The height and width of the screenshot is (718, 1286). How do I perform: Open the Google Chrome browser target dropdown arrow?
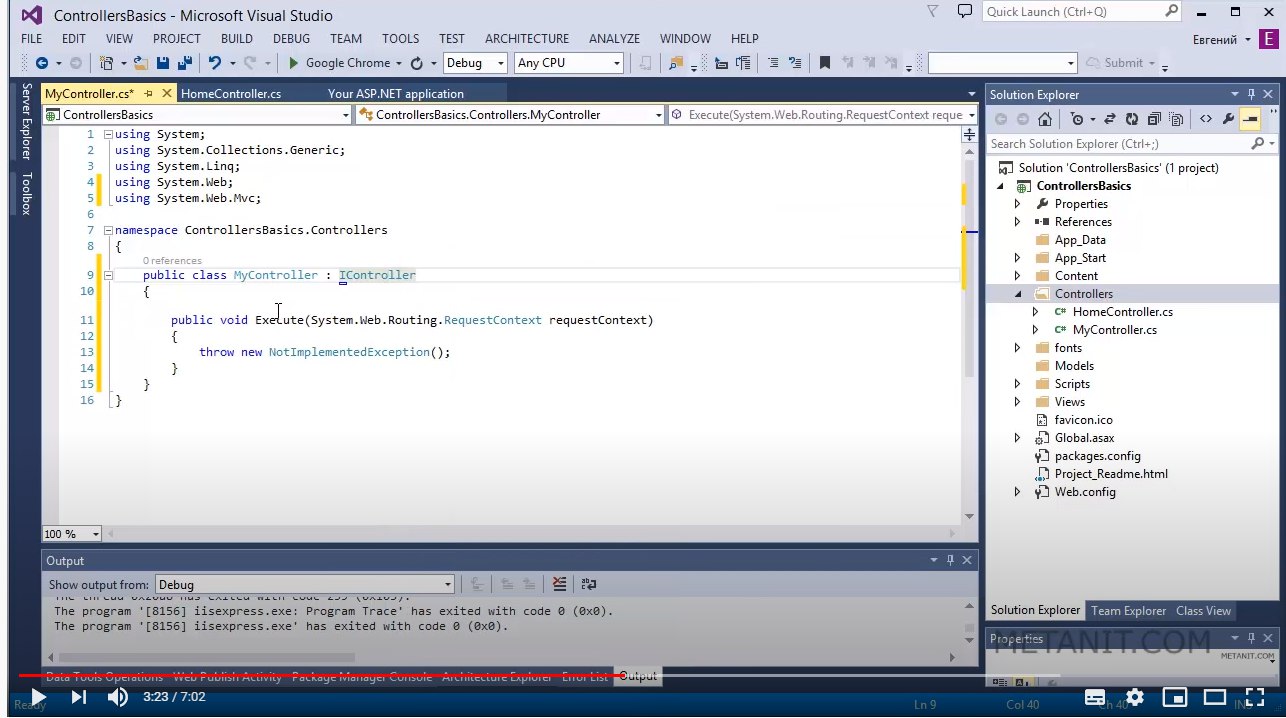399,63
